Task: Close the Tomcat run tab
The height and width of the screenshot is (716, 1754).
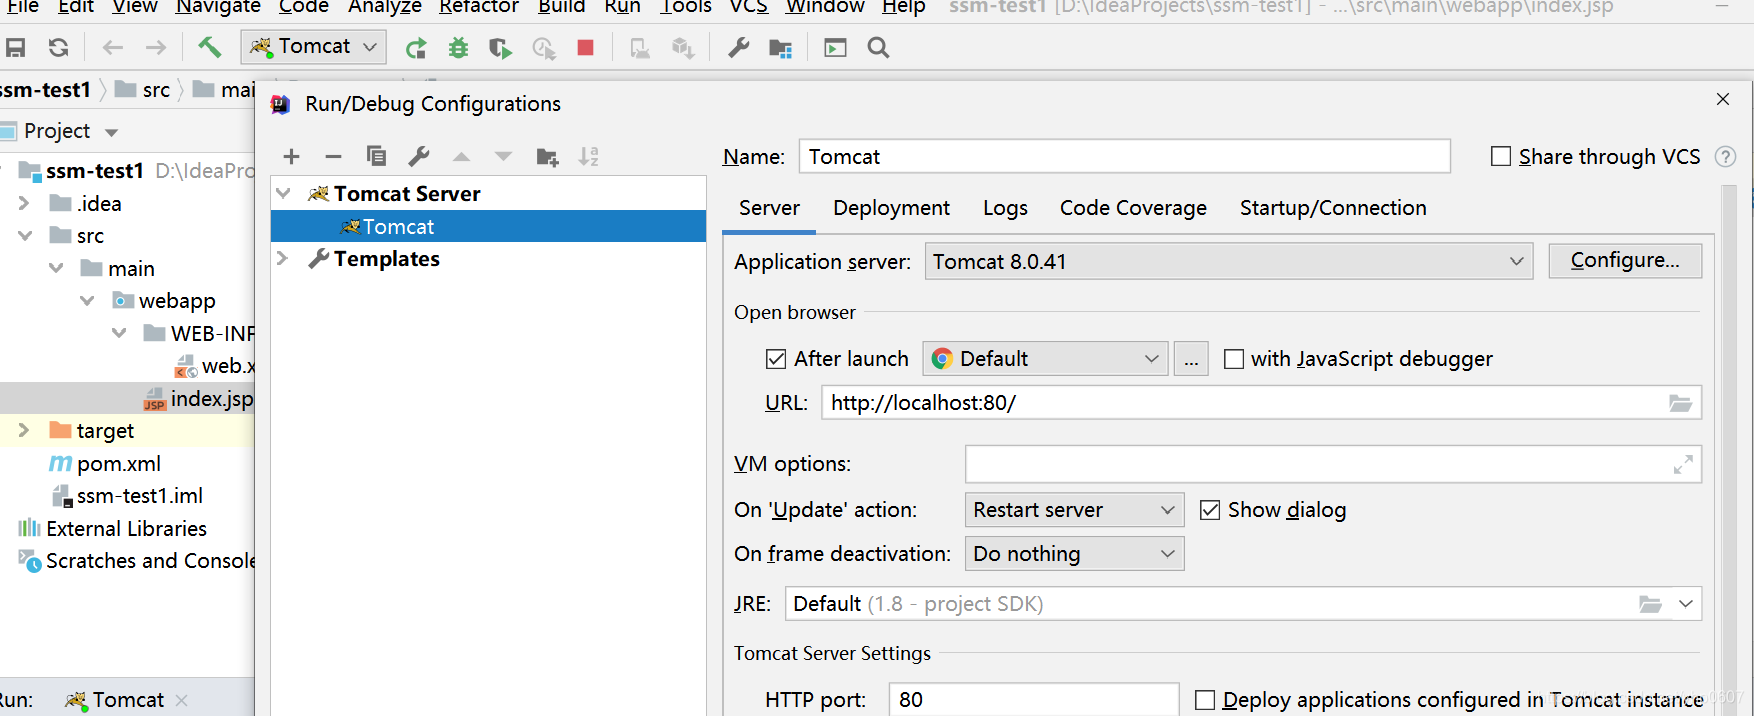Action: [x=181, y=700]
